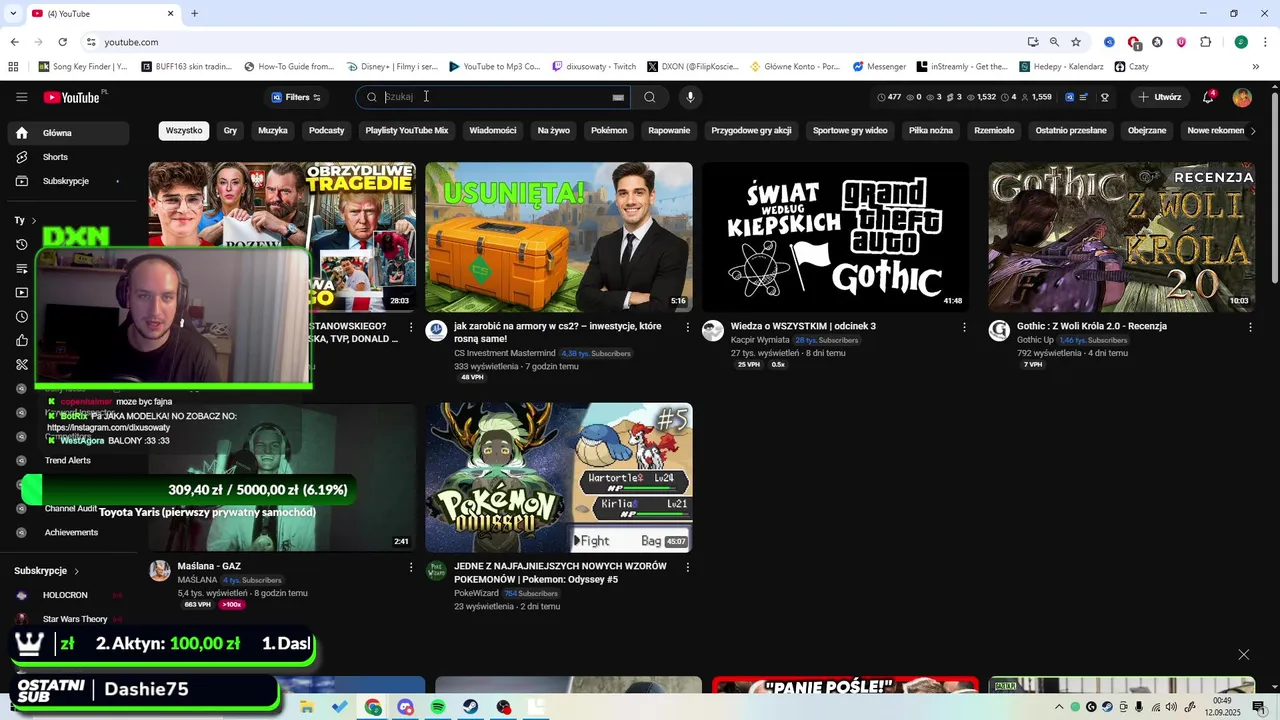The width and height of the screenshot is (1280, 720).
Task: Open the volume control in system tray
Action: coord(1171,707)
